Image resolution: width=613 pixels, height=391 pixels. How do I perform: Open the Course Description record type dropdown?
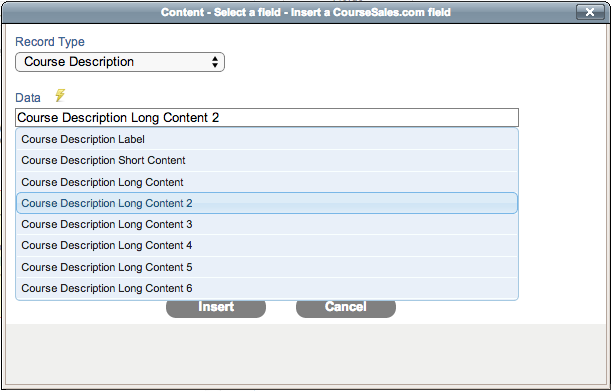pyautogui.click(x=120, y=62)
